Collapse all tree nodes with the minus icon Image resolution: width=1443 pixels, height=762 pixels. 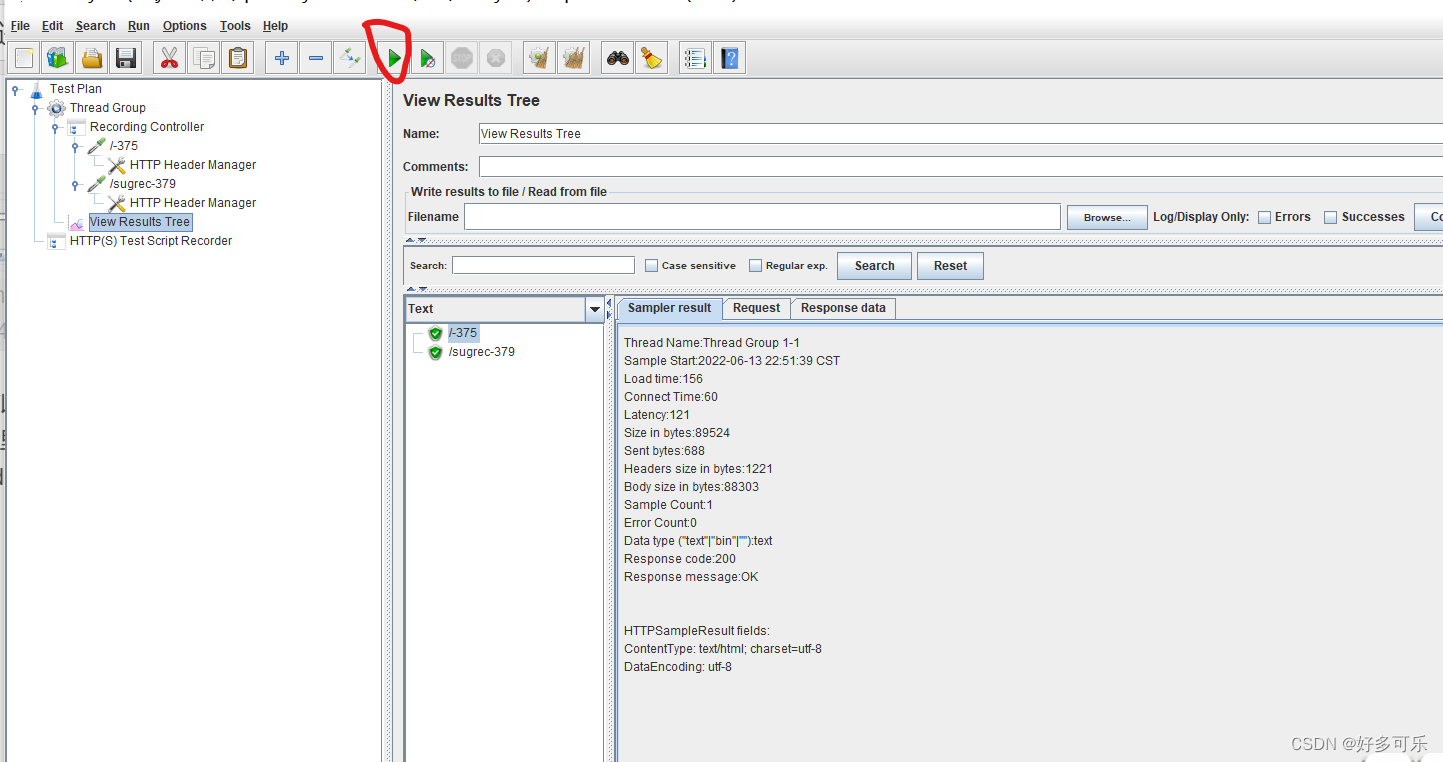point(316,58)
